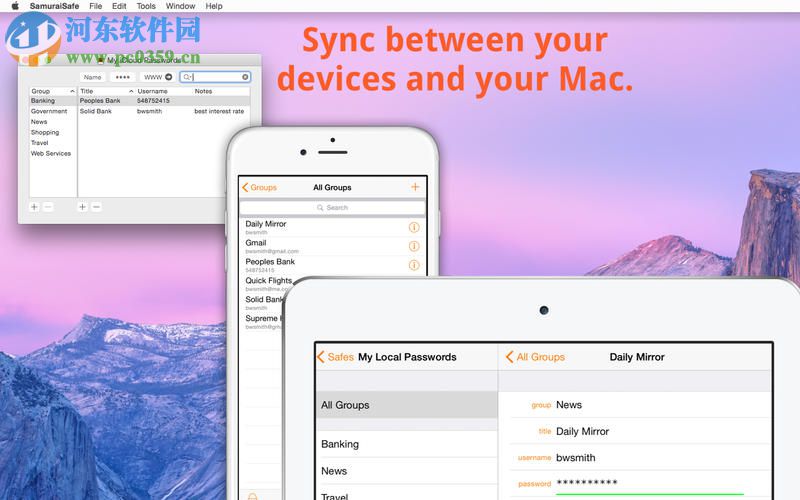Clear the Mac window search field

click(245, 77)
